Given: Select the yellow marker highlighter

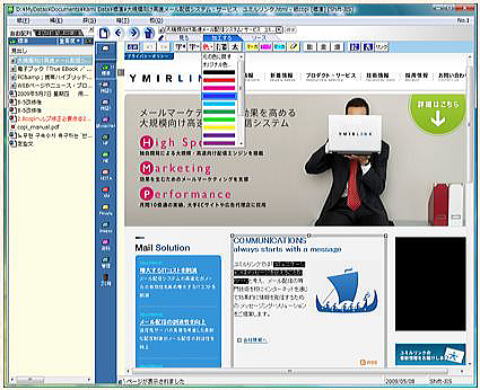Looking at the screenshot, I should (x=252, y=47).
